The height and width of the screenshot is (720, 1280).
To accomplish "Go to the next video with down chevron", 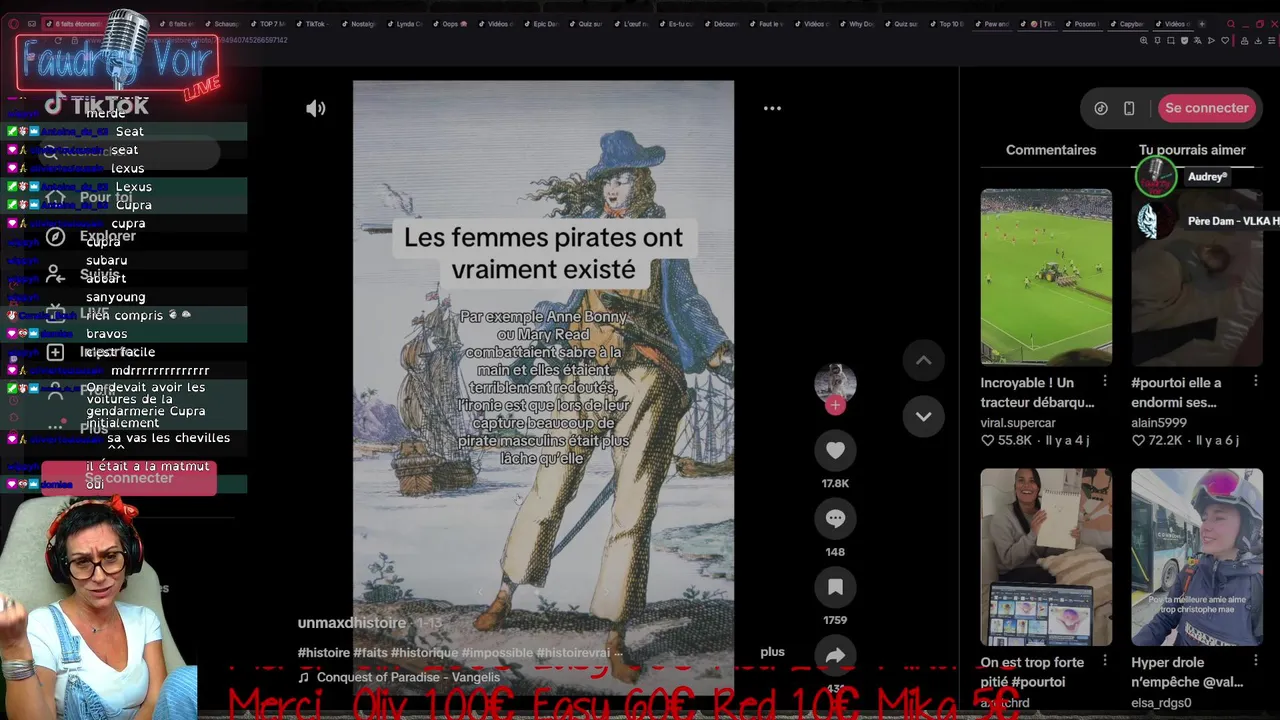I will [924, 416].
